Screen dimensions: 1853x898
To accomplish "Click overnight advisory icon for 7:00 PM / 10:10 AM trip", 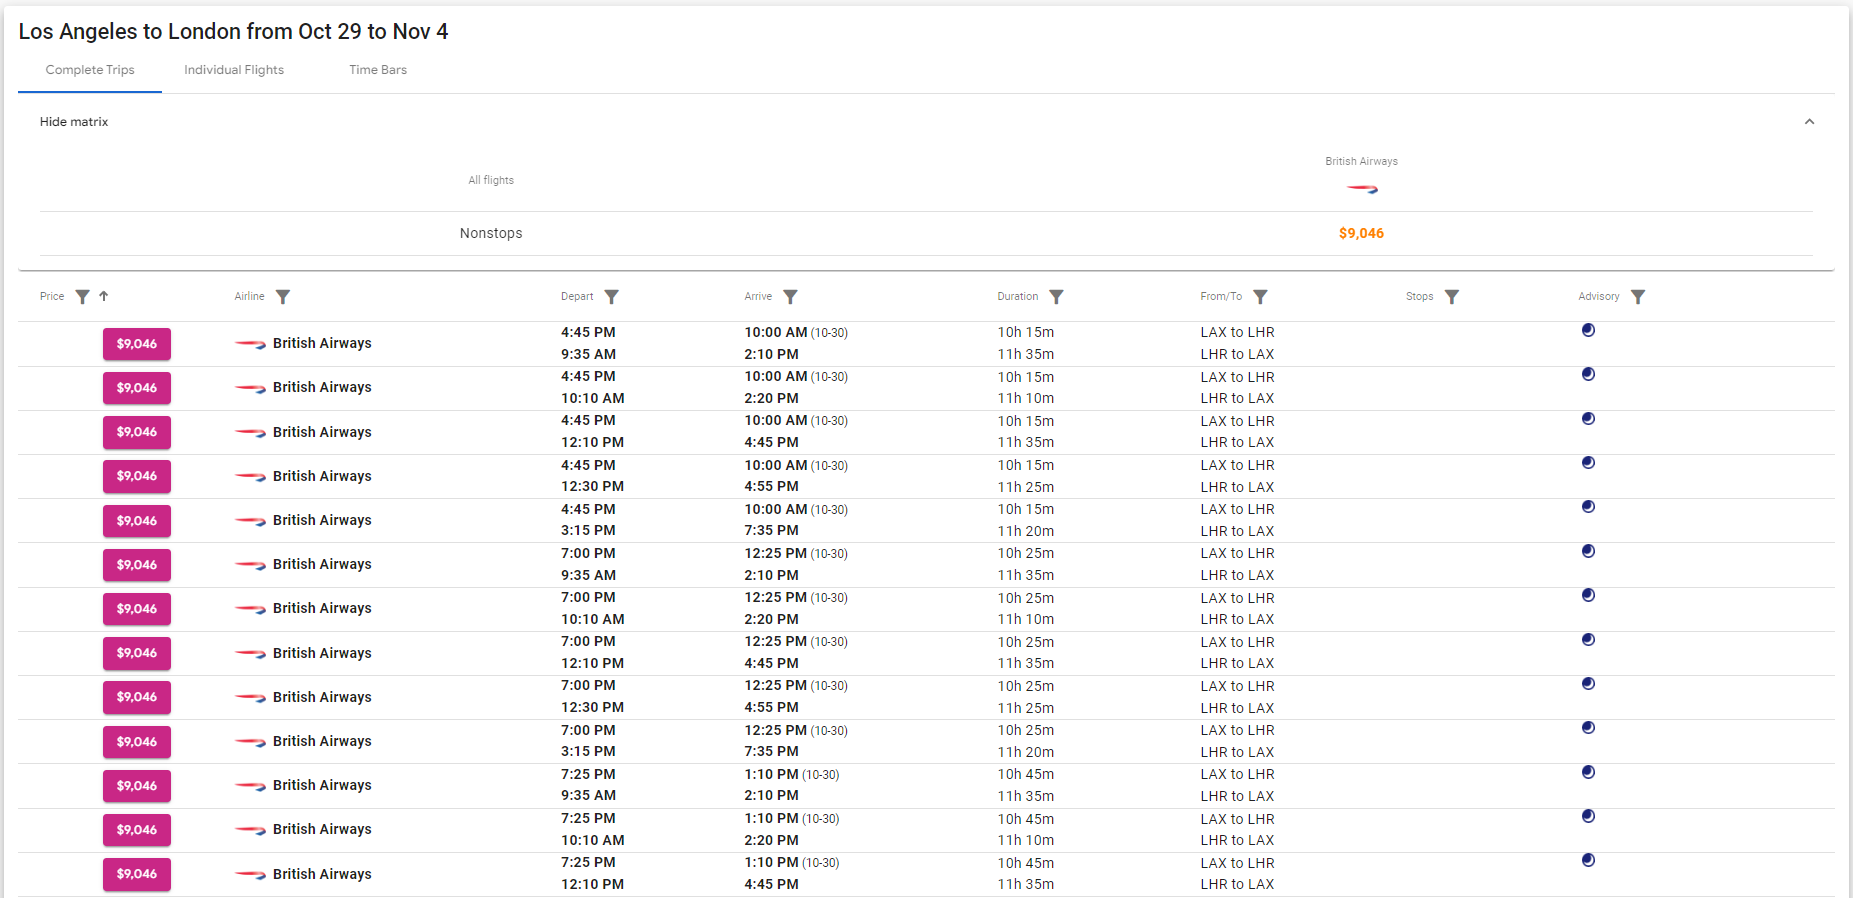I will pyautogui.click(x=1588, y=595).
